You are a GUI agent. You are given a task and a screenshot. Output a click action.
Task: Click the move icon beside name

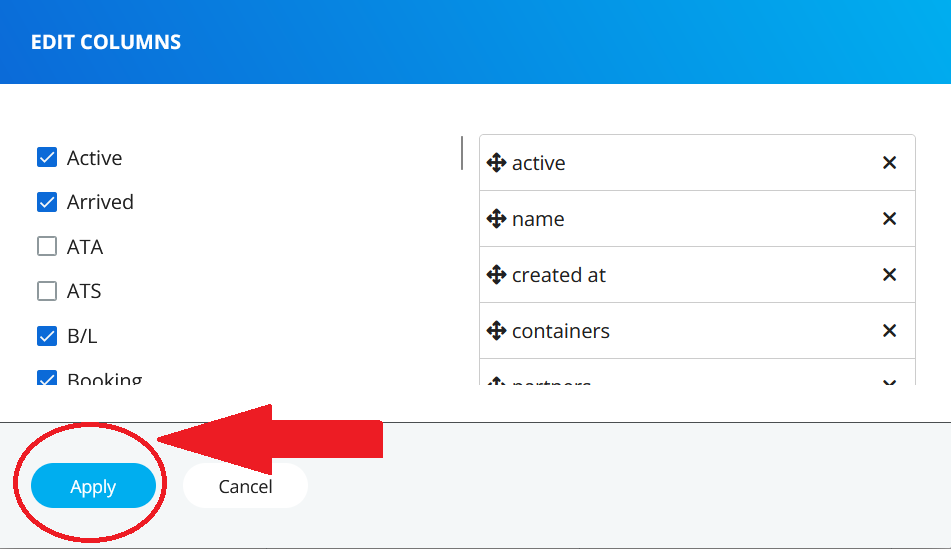pyautogui.click(x=497, y=219)
